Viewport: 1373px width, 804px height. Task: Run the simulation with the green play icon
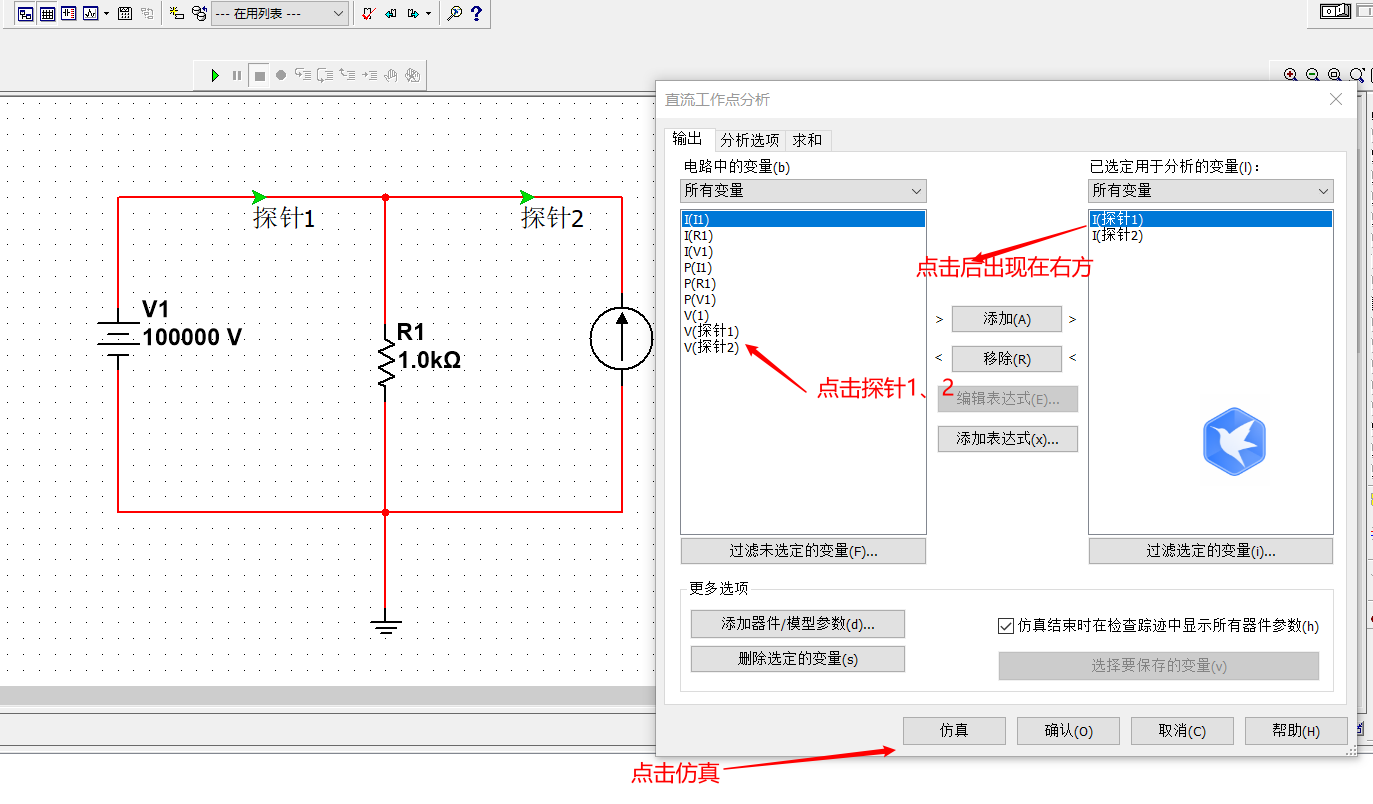(214, 74)
